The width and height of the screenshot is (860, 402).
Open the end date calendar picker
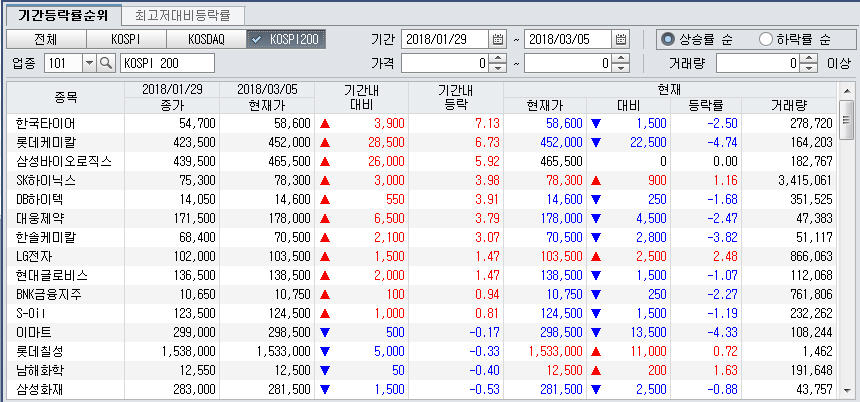(x=621, y=39)
